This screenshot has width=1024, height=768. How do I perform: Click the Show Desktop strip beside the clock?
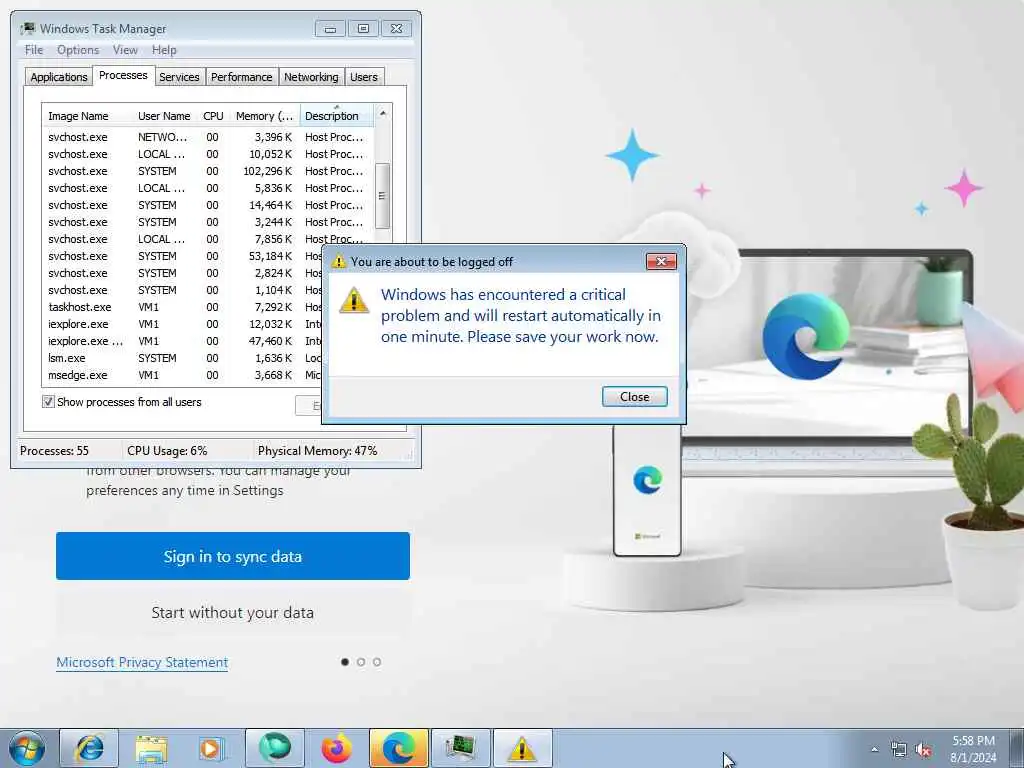[x=1016, y=748]
